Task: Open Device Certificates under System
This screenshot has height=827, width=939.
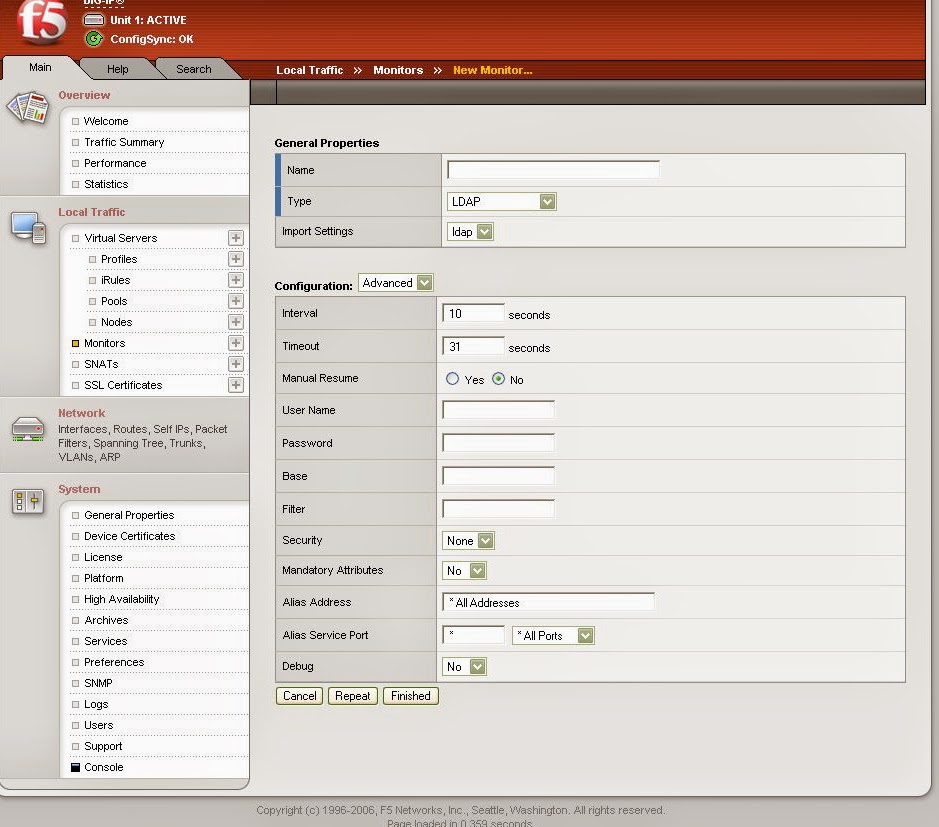Action: click(x=129, y=536)
